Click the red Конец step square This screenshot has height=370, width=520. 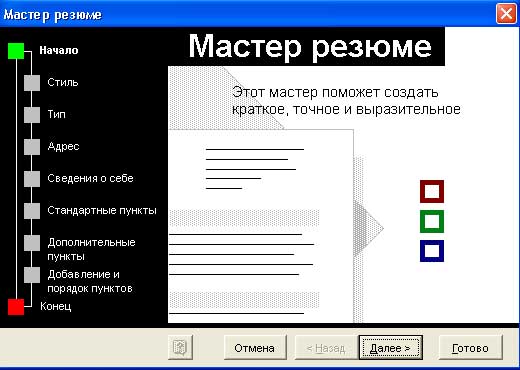[16, 307]
